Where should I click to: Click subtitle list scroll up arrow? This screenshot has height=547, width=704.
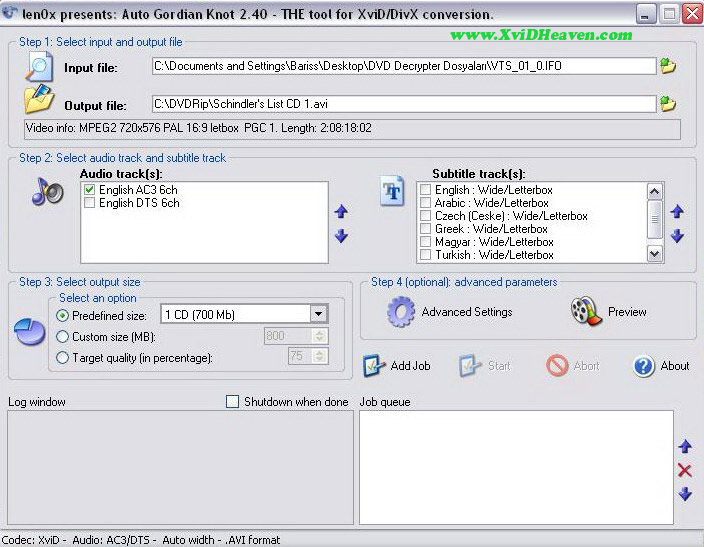654,191
